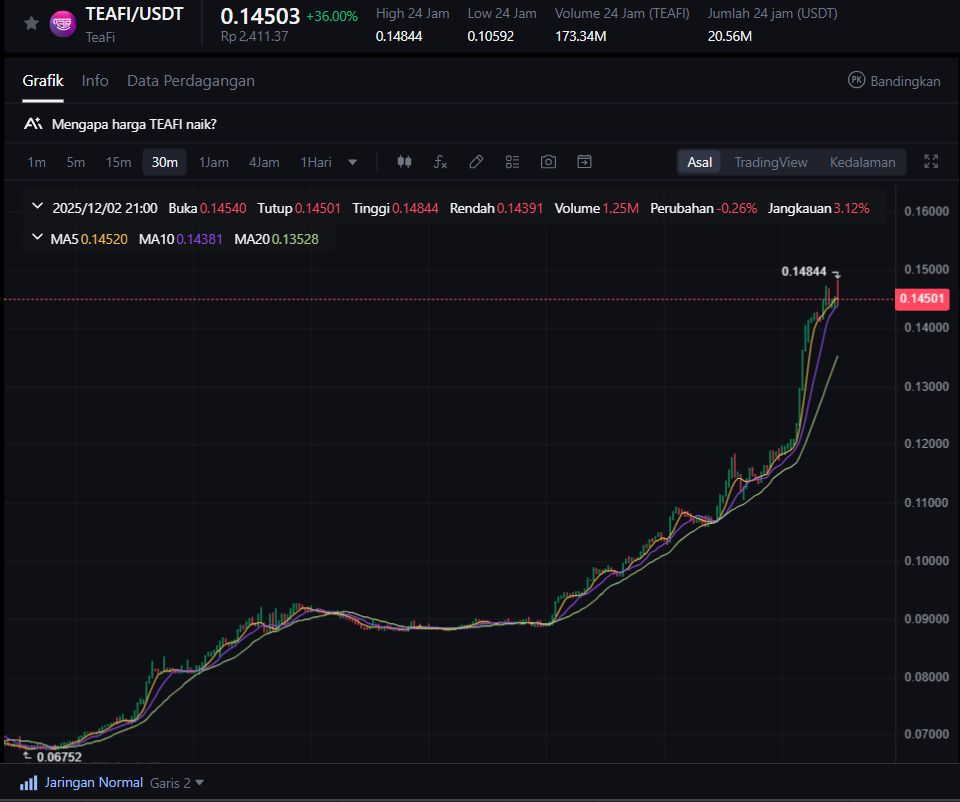Click the fullscreen expand icon
960x802 pixels.
click(x=931, y=162)
